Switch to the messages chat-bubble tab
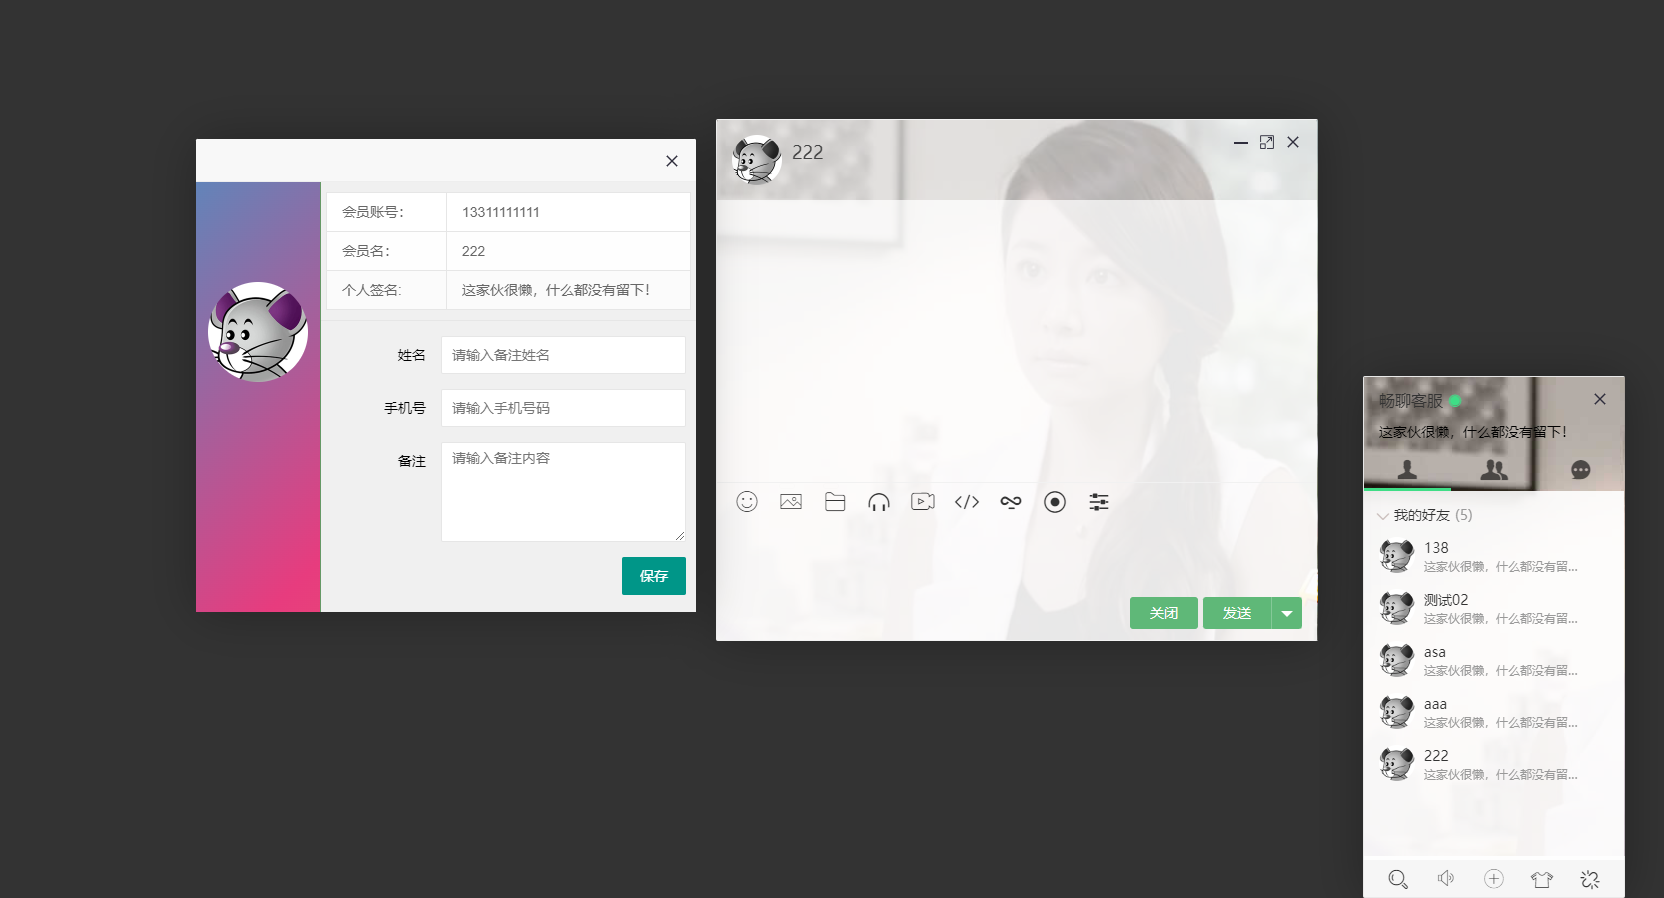1664x898 pixels. coord(1580,470)
